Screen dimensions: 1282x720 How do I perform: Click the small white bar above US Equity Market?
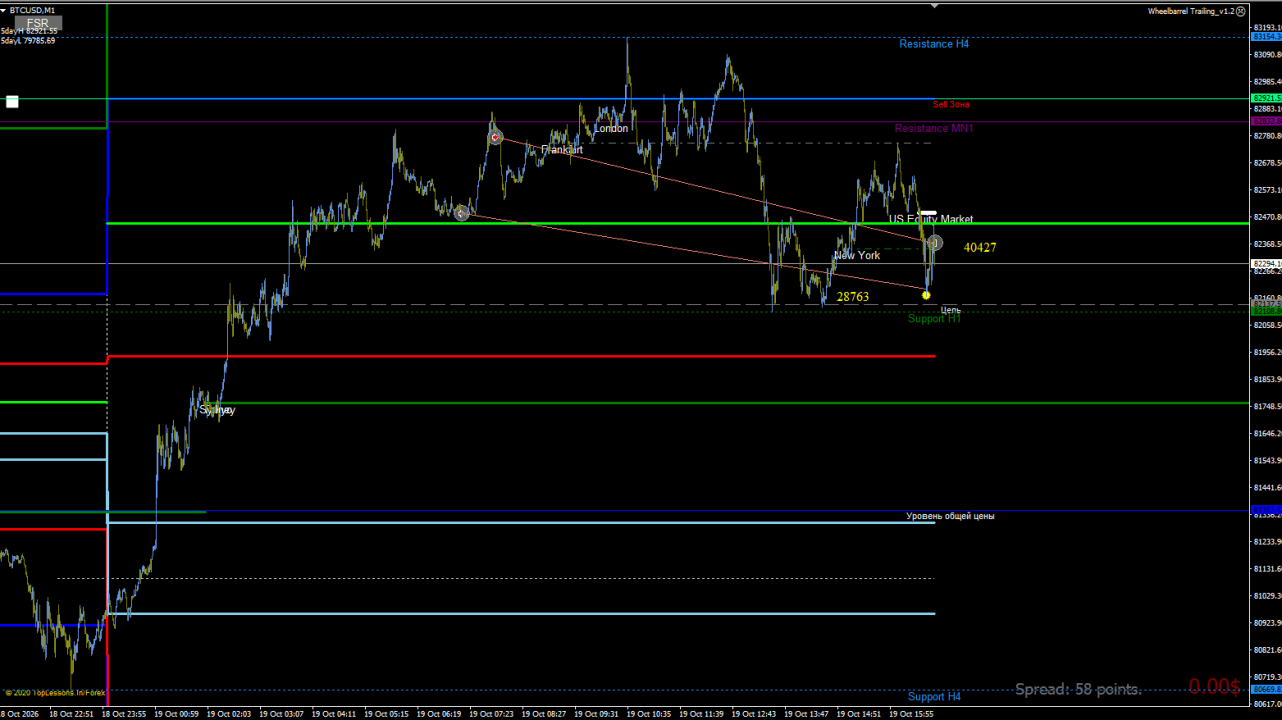pos(929,212)
